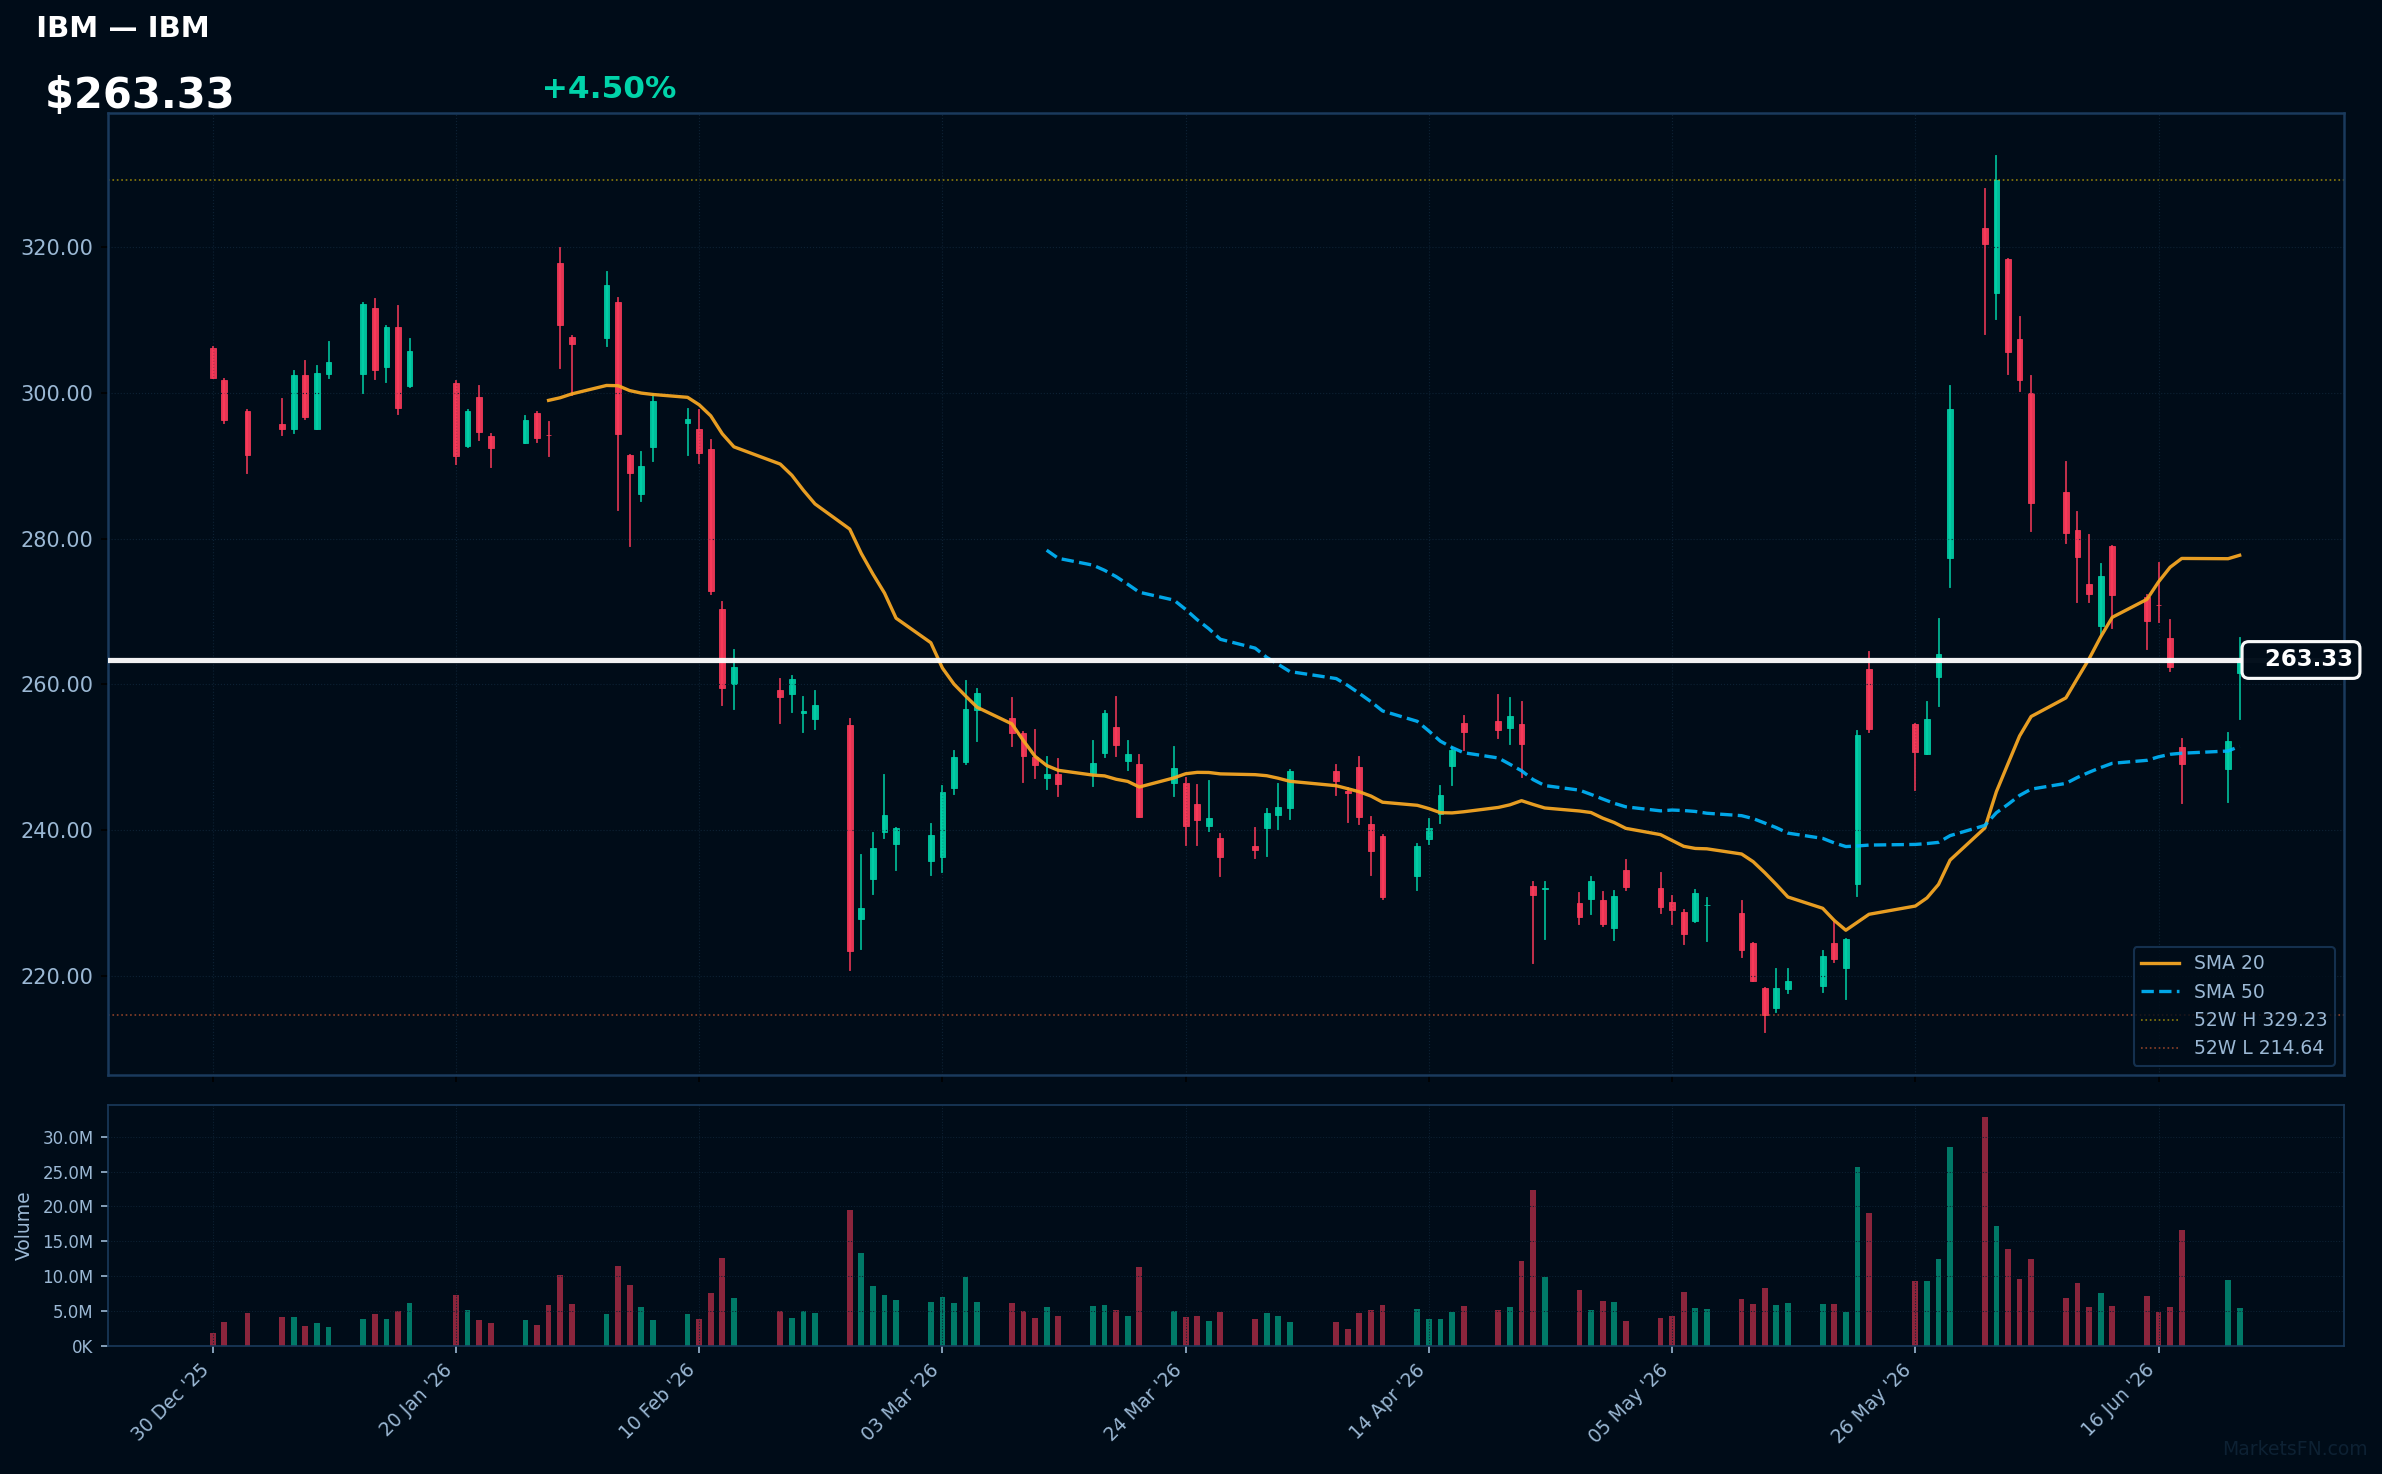
Task: Click the 280.00 price axis label
Action: tap(57, 540)
